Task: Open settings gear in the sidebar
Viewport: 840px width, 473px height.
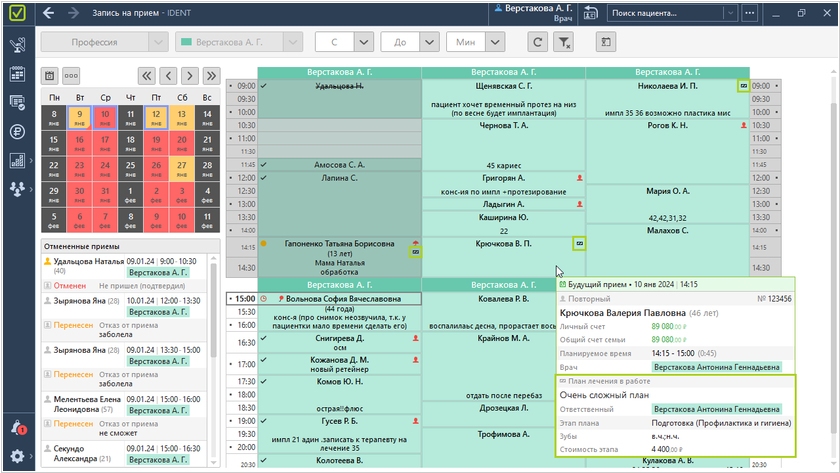Action: tap(17, 456)
